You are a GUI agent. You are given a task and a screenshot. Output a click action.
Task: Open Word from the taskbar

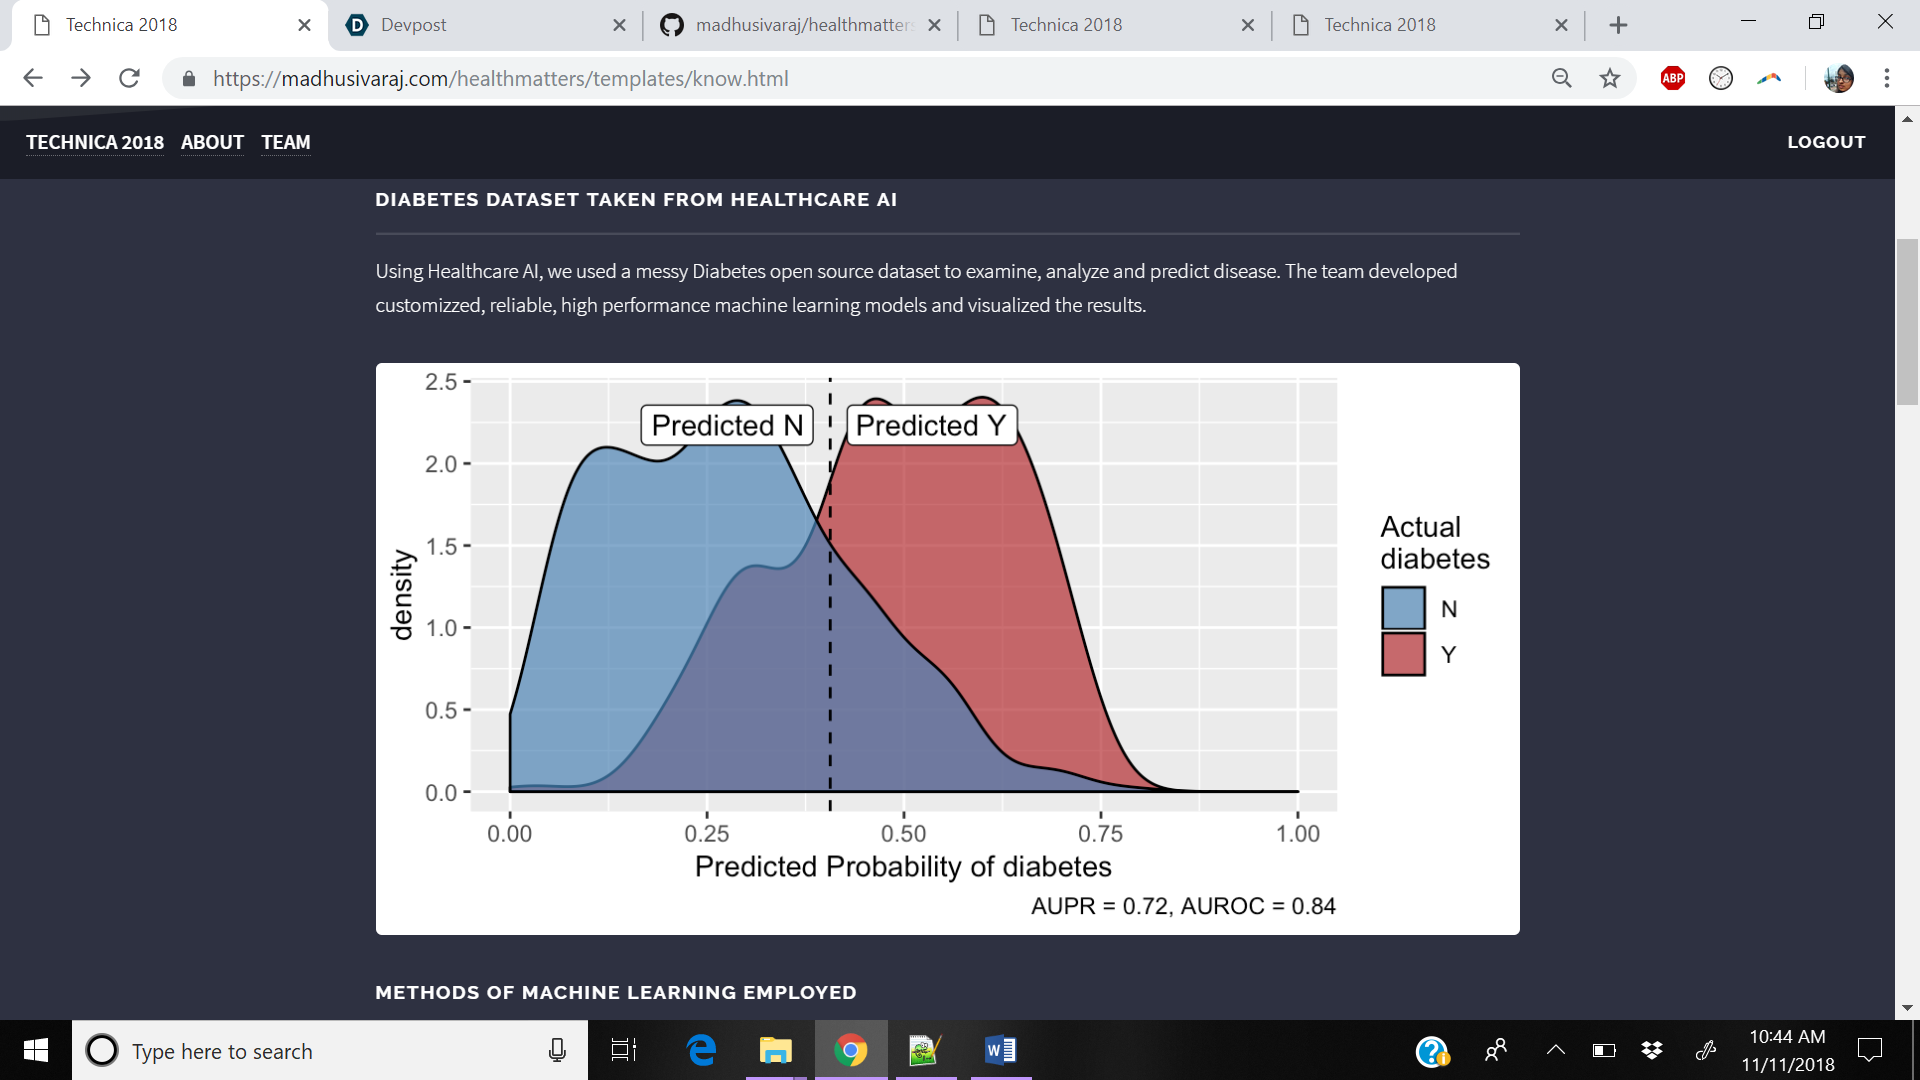tap(1000, 1050)
